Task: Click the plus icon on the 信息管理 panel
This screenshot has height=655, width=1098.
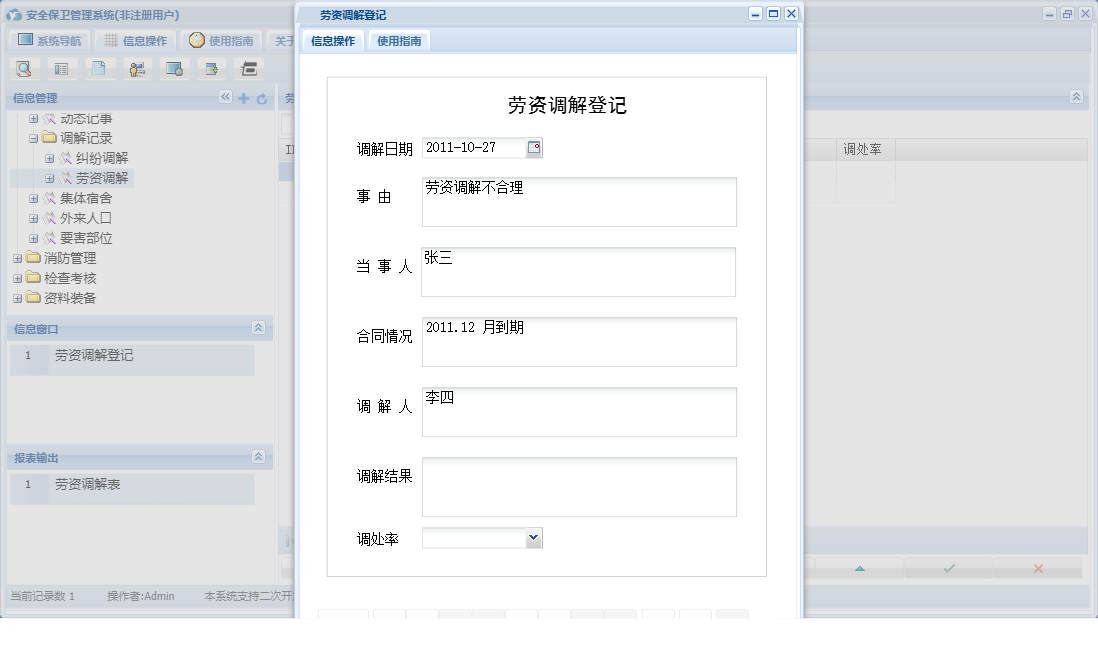Action: (243, 98)
